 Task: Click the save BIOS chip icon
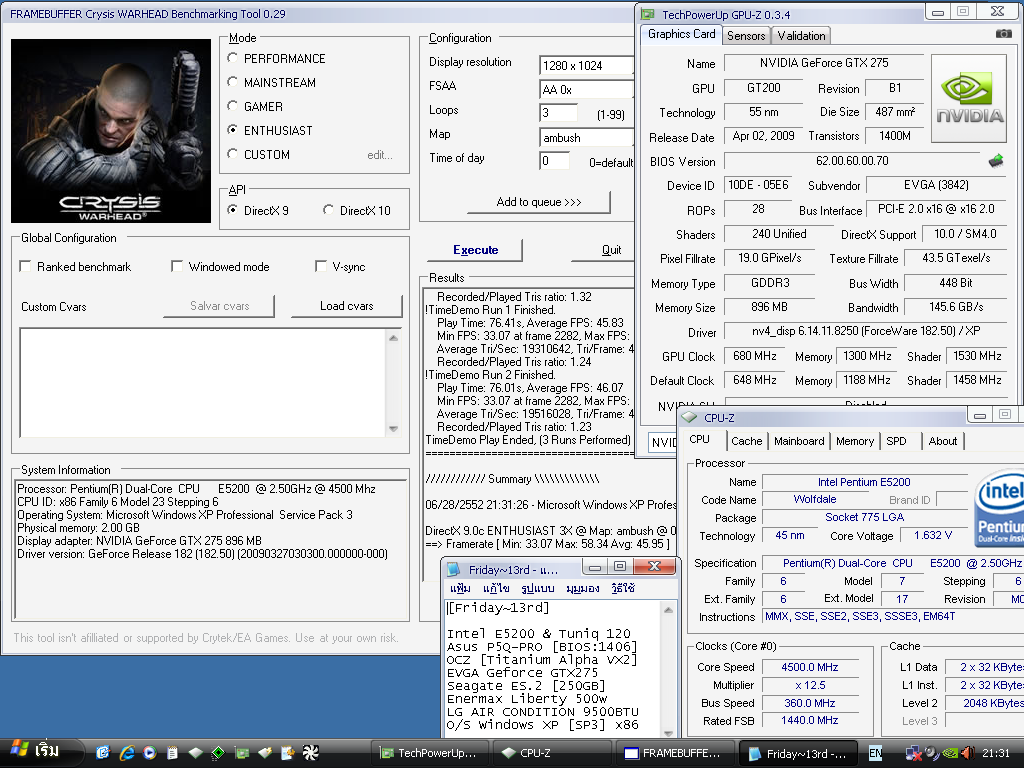[x=995, y=161]
